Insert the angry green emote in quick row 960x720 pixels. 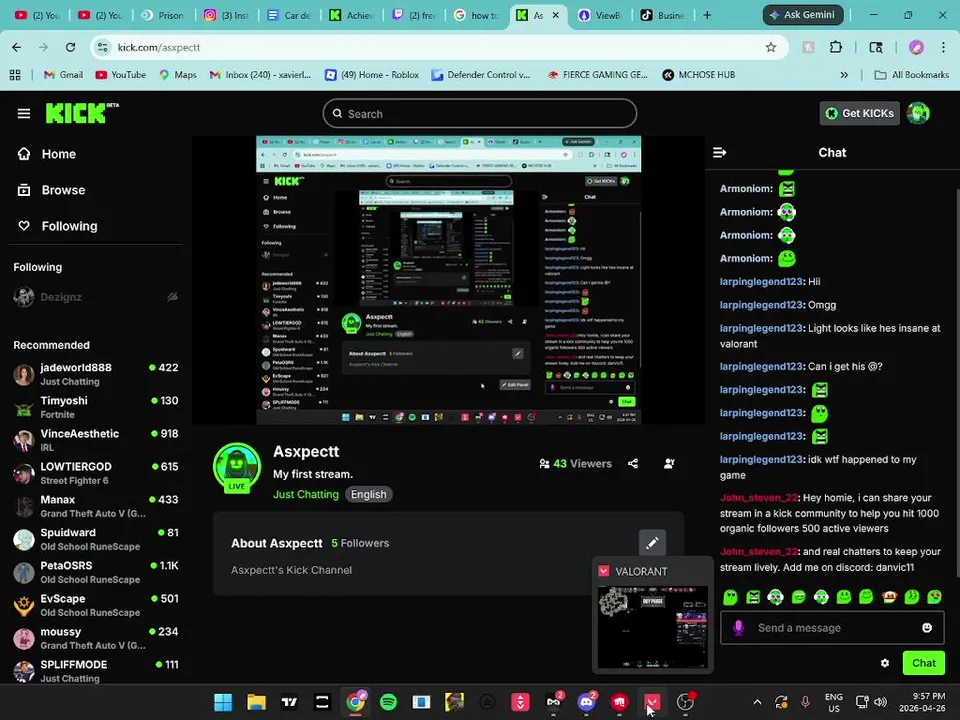click(753, 597)
